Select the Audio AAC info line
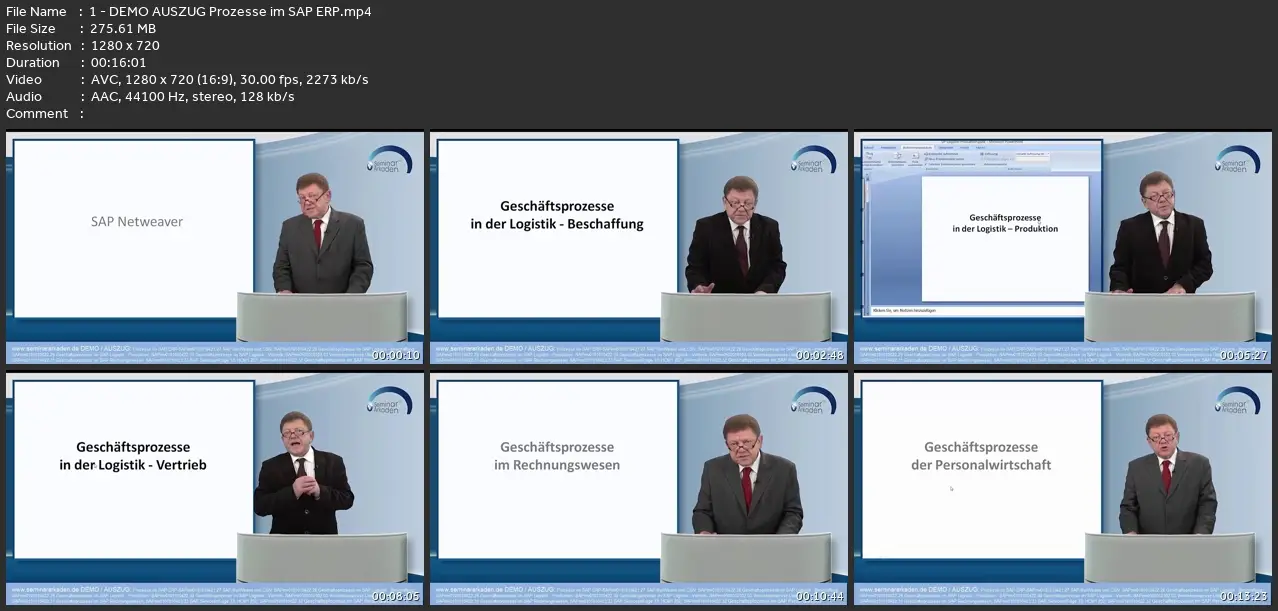 click(x=150, y=97)
